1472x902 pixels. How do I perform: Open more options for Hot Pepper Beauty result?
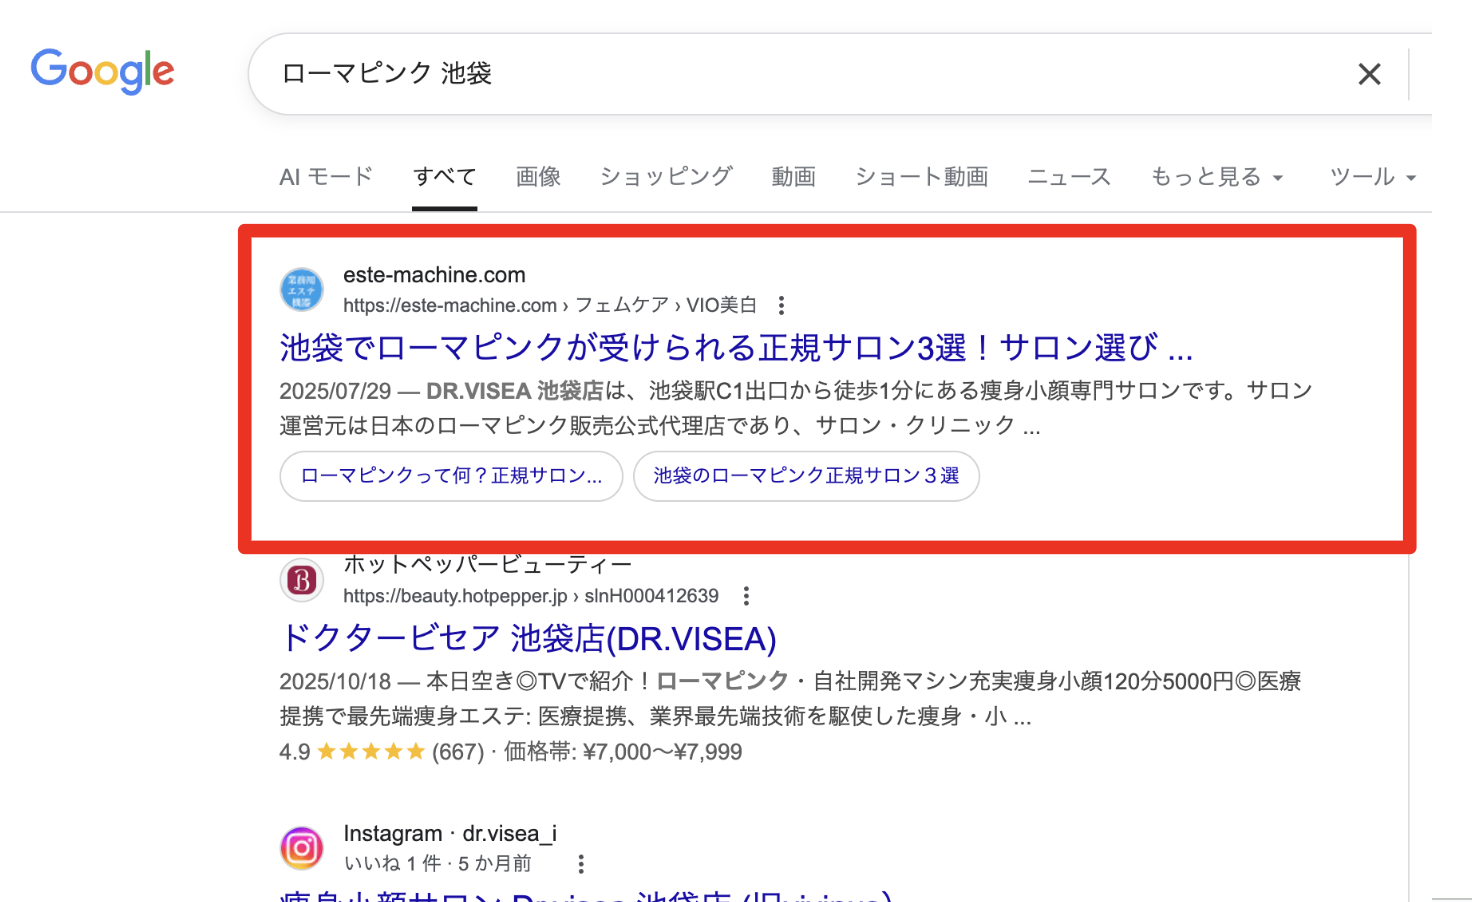[746, 597]
